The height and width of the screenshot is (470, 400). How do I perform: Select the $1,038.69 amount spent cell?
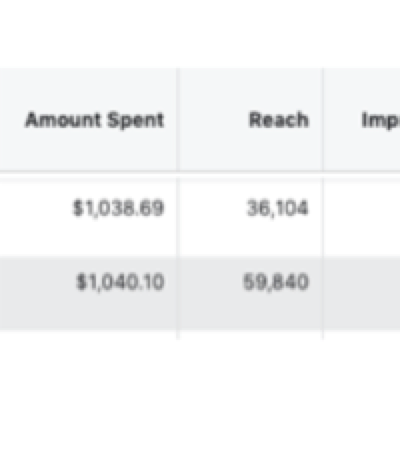tap(118, 208)
